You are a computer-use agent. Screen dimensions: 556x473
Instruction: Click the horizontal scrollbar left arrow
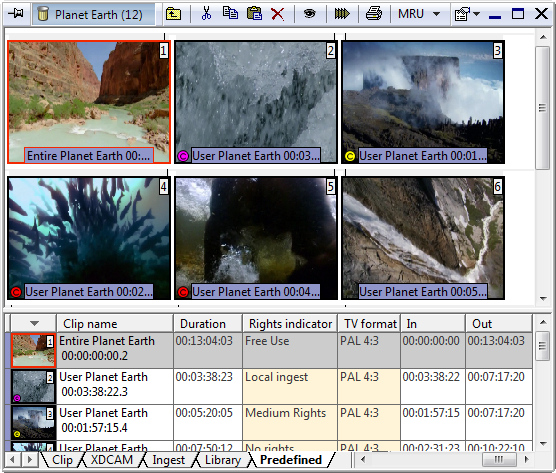363,460
